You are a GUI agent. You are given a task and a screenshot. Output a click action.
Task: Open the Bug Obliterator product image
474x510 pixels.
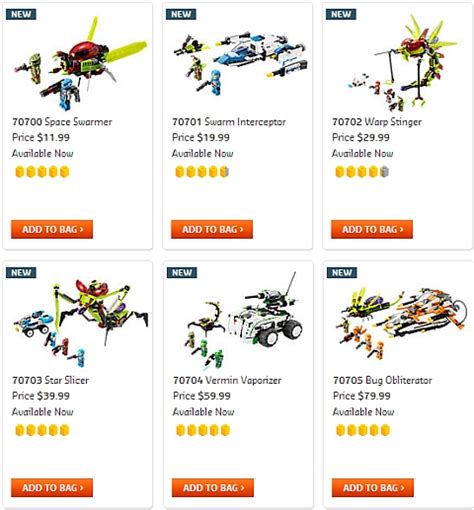(403, 323)
